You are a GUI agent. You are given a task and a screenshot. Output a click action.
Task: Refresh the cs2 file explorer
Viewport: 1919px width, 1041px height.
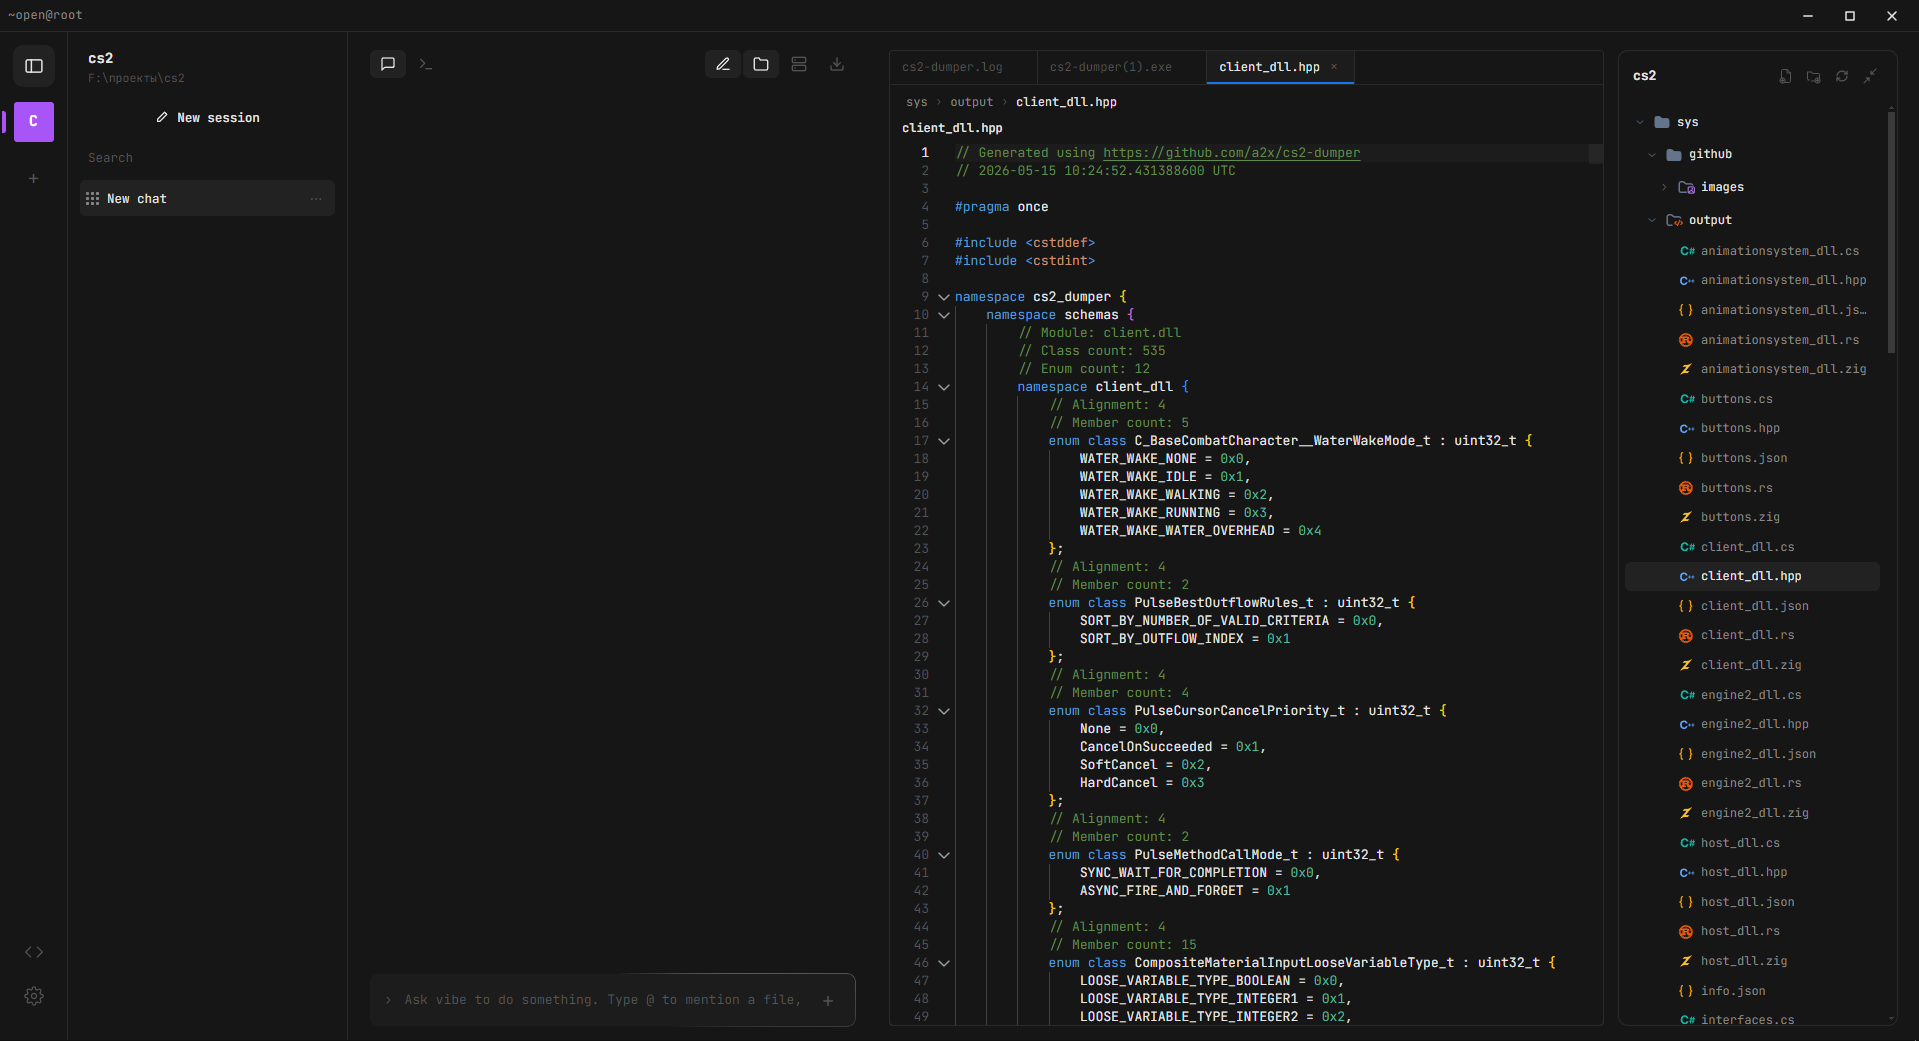coord(1841,76)
